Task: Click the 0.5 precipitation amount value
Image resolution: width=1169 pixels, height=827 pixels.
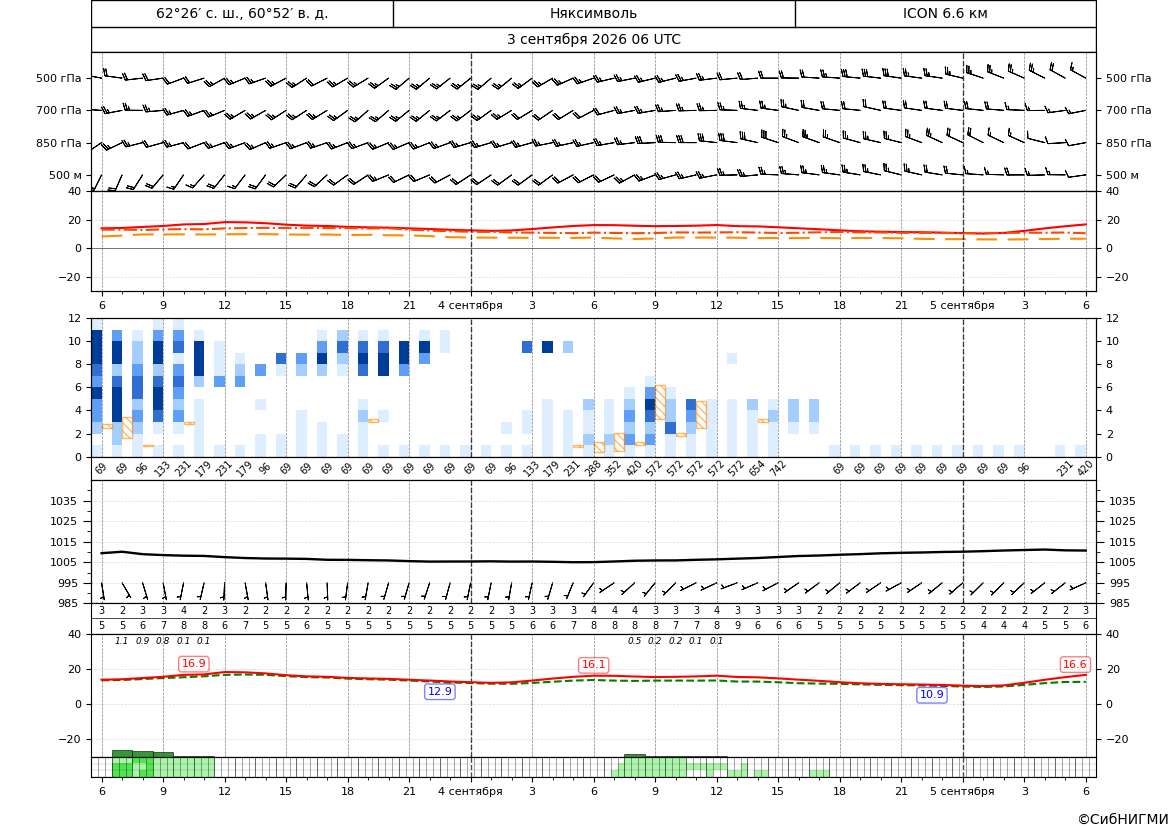Action: [x=634, y=641]
